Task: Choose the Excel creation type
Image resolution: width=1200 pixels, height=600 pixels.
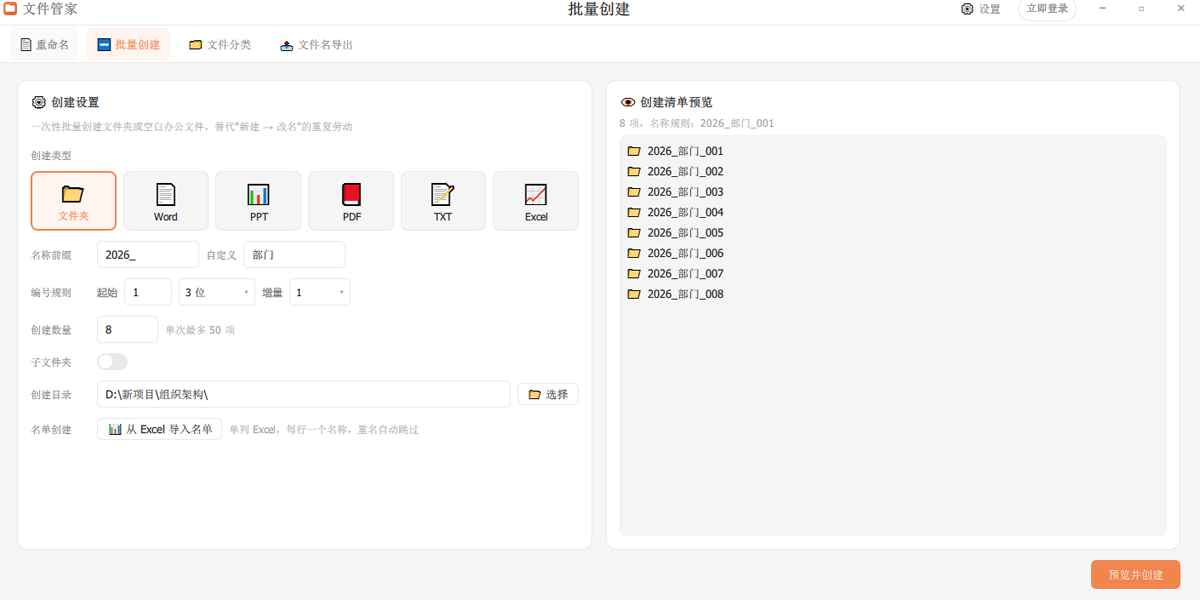Action: pyautogui.click(x=536, y=201)
